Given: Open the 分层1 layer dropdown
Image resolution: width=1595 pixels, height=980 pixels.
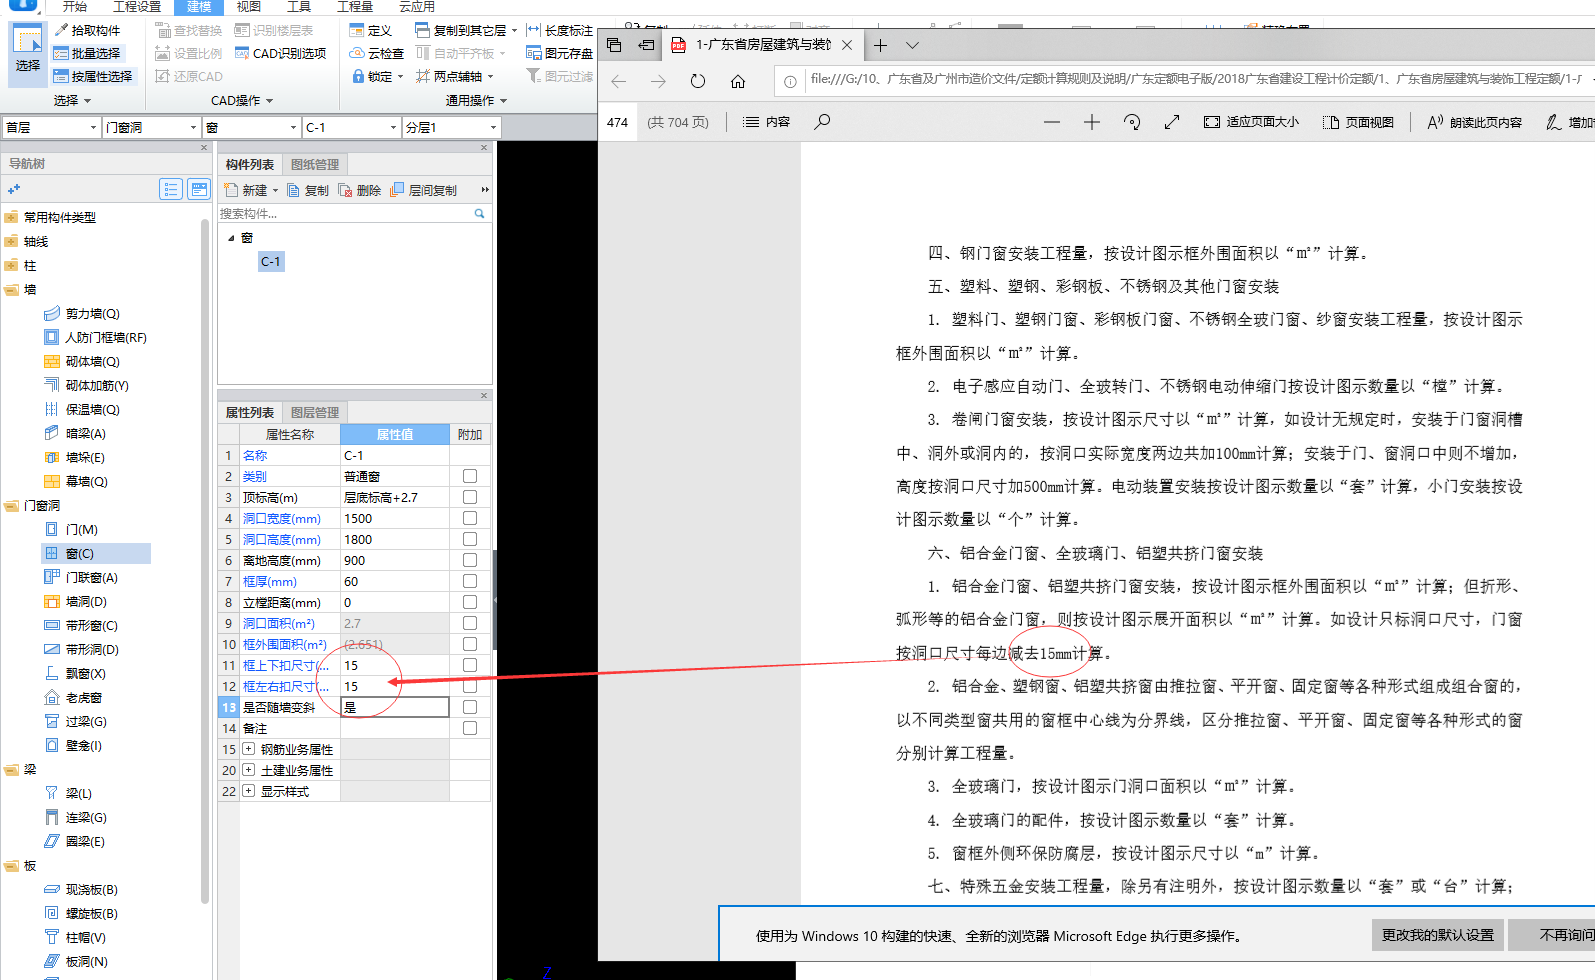Looking at the screenshot, I should point(493,128).
